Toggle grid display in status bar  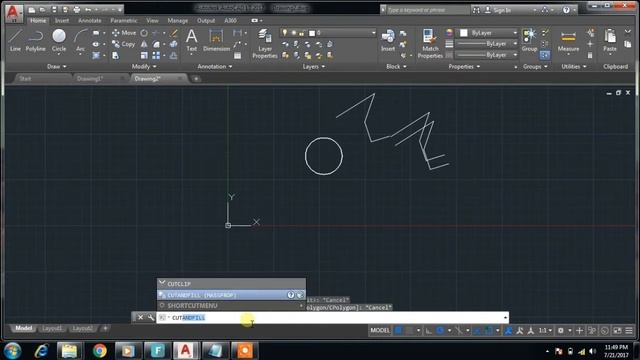pyautogui.click(x=398, y=330)
